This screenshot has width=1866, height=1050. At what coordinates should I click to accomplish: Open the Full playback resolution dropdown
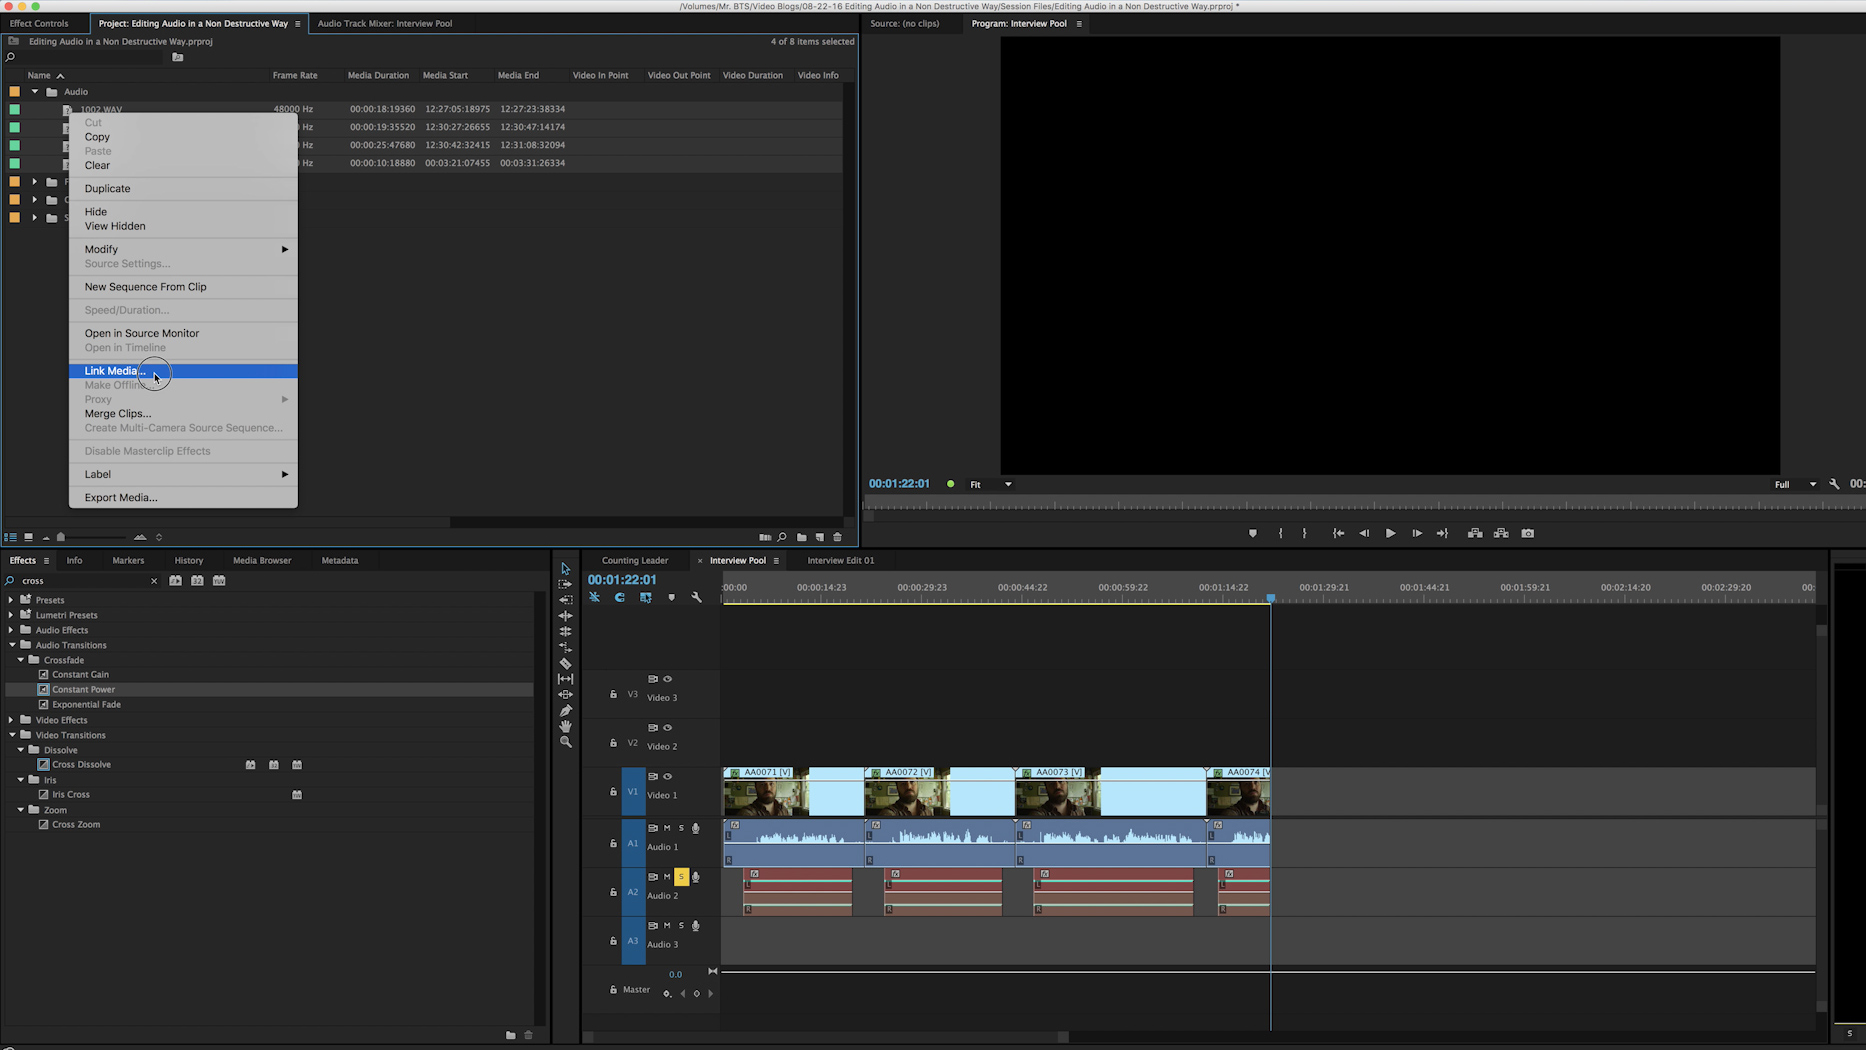click(x=1795, y=485)
